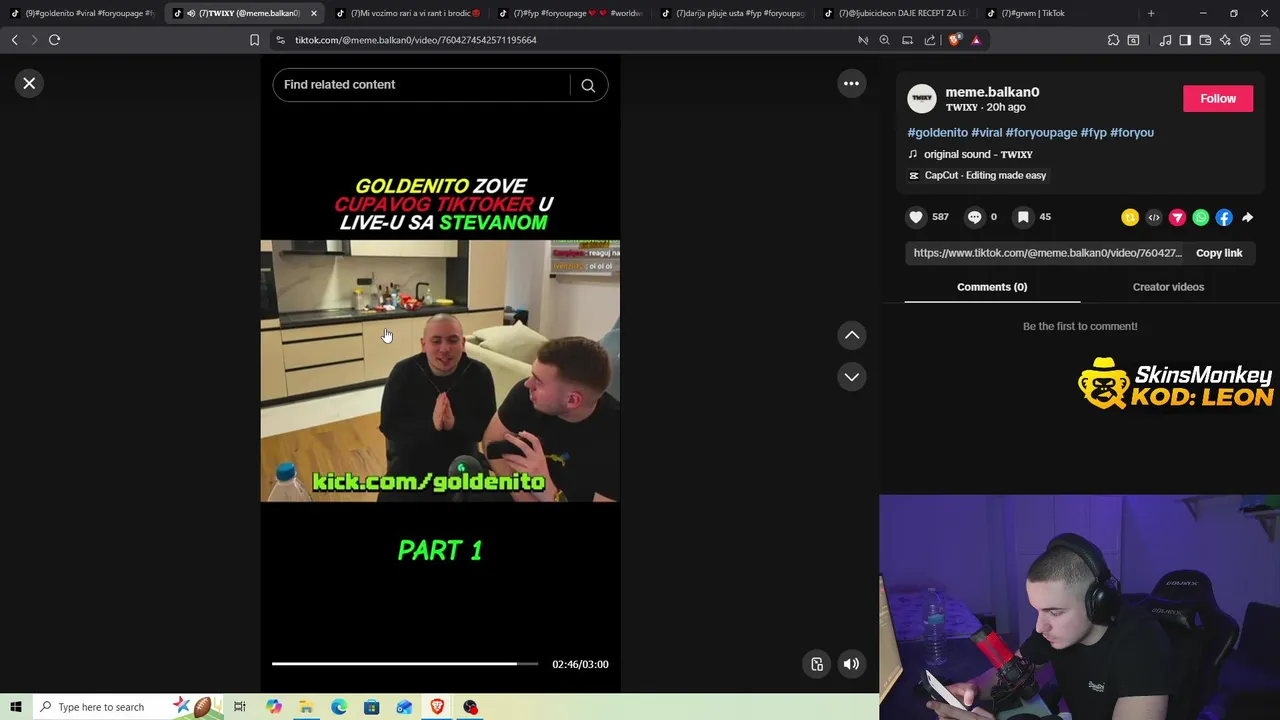
Task: Toggle the auto-scroll icon beside volume
Action: pyautogui.click(x=817, y=664)
